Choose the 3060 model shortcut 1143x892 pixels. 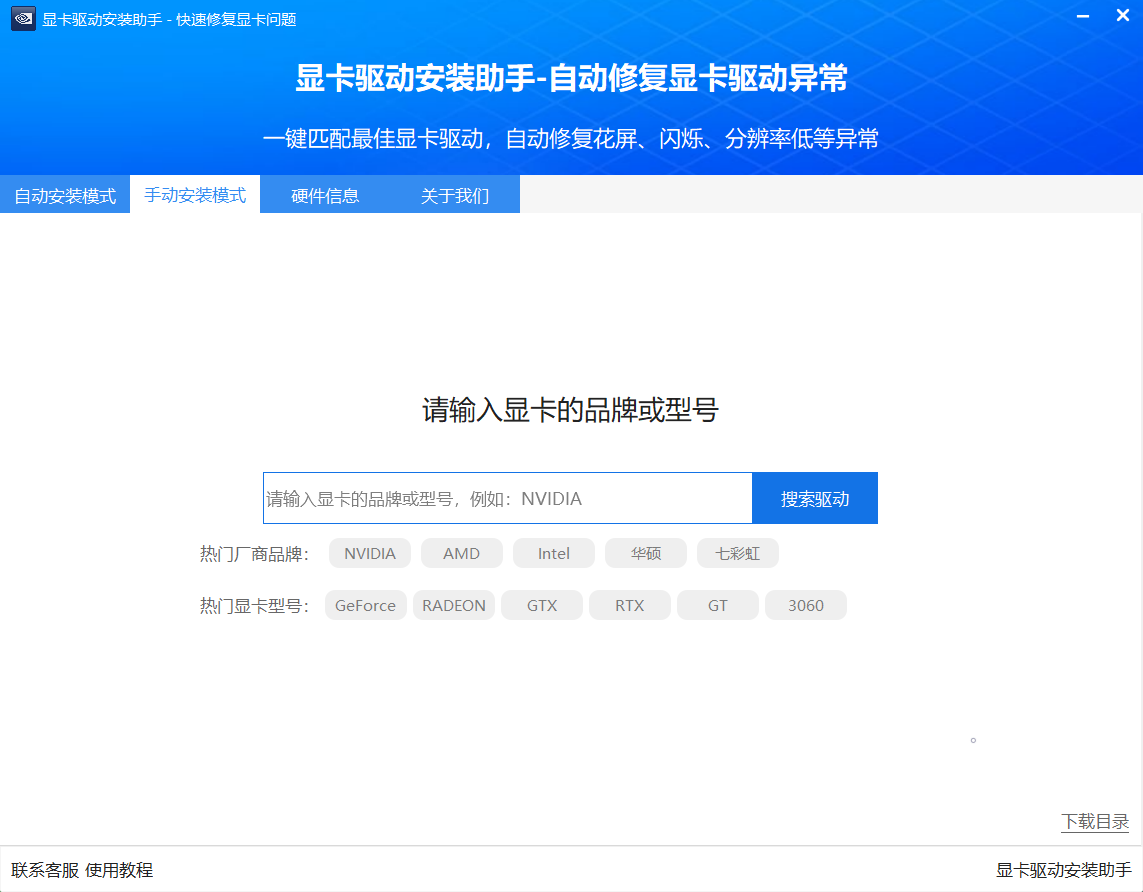coord(805,605)
